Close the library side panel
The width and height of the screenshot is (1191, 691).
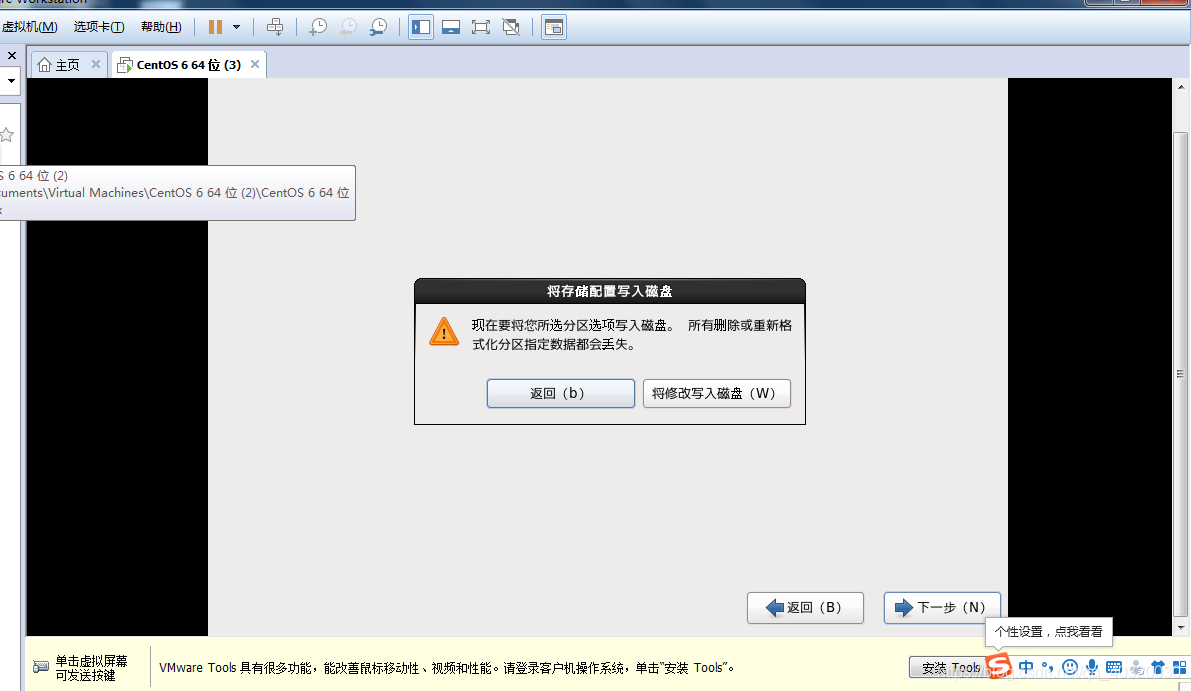(x=11, y=55)
